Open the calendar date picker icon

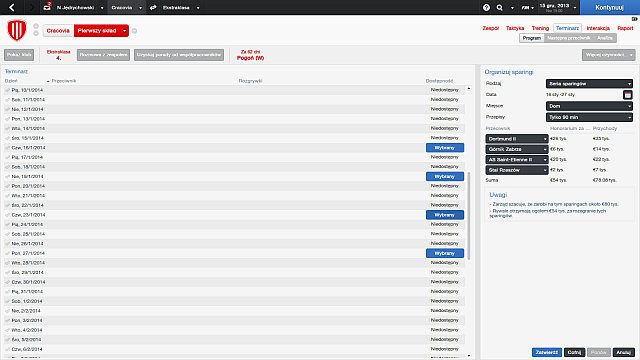tap(628, 95)
